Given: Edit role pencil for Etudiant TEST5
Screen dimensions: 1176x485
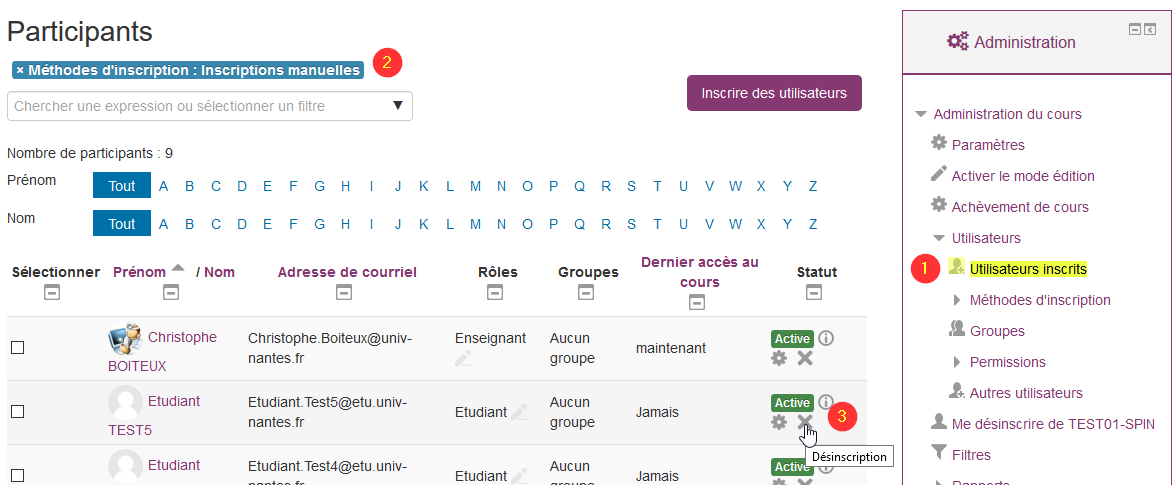Looking at the screenshot, I should click(518, 411).
